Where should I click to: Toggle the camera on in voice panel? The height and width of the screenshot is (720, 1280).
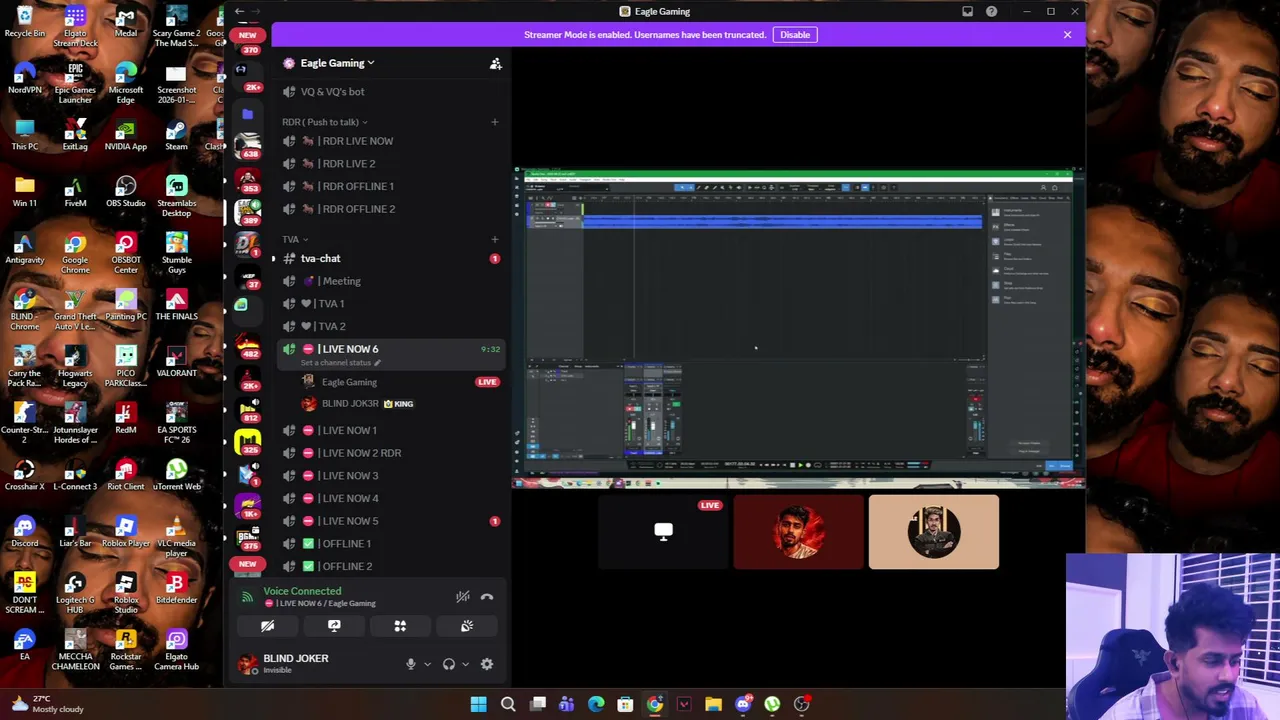pos(267,626)
